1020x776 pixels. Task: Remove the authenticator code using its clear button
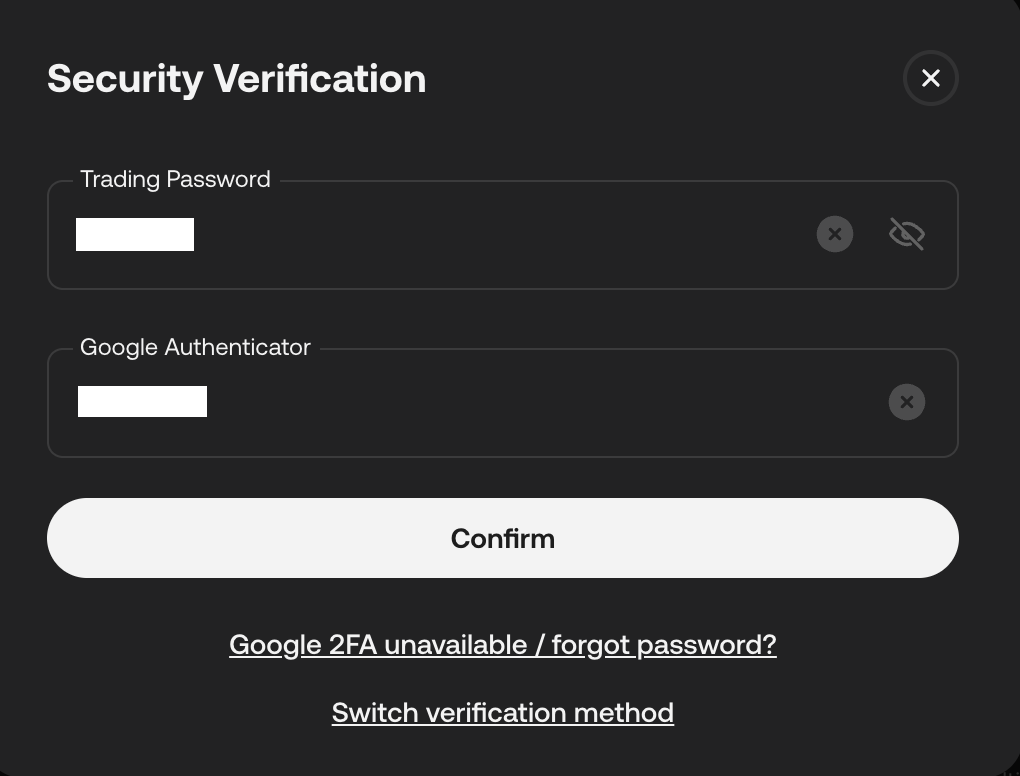(906, 402)
